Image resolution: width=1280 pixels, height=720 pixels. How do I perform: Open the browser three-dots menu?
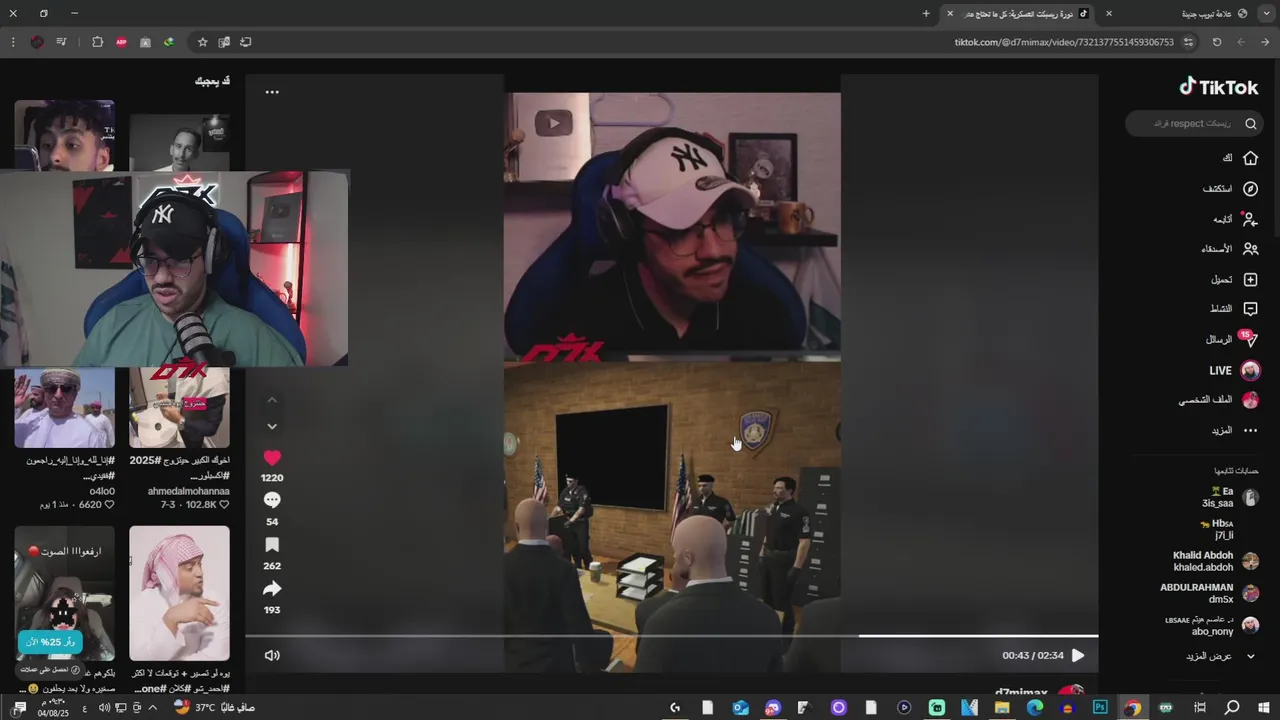[12, 42]
